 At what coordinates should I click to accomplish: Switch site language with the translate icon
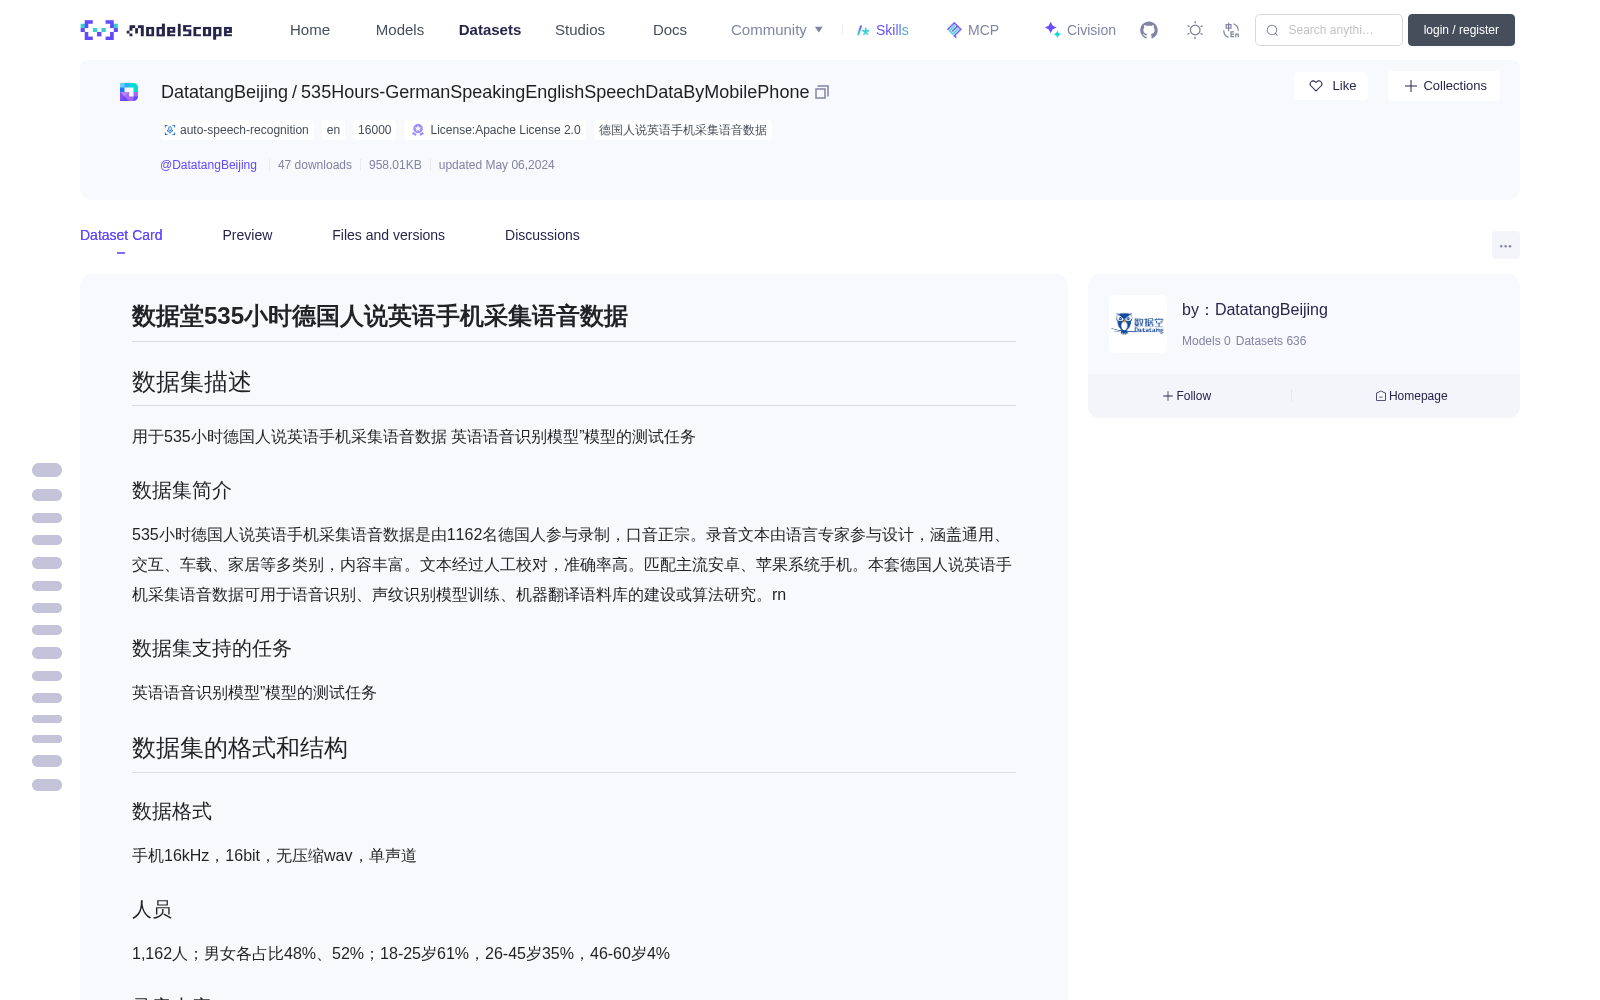(1231, 30)
